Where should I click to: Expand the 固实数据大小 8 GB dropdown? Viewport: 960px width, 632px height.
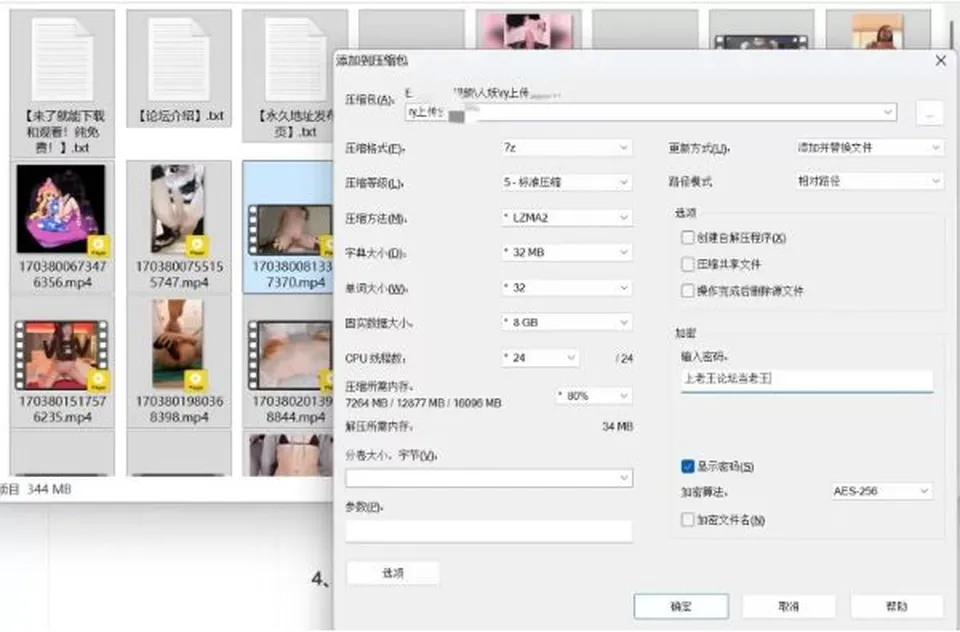click(566, 323)
